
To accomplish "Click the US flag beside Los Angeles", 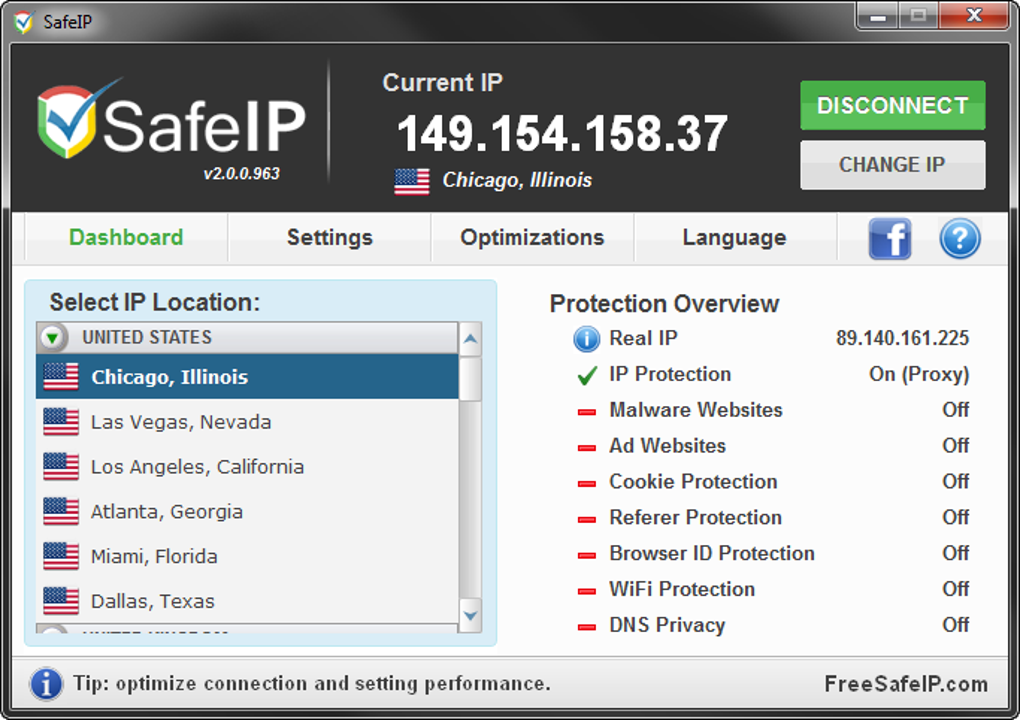I will pyautogui.click(x=61, y=466).
